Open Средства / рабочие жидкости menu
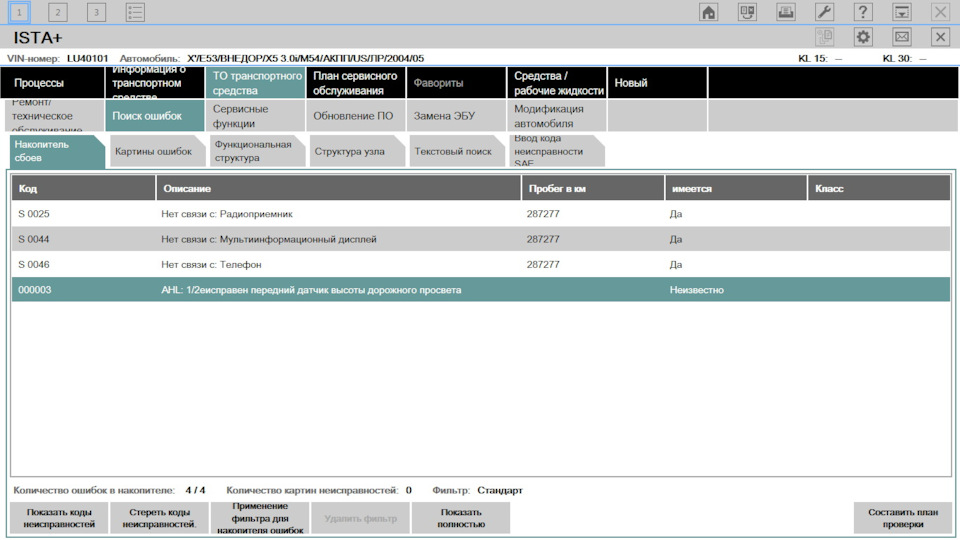The width and height of the screenshot is (960, 540). (x=557, y=83)
